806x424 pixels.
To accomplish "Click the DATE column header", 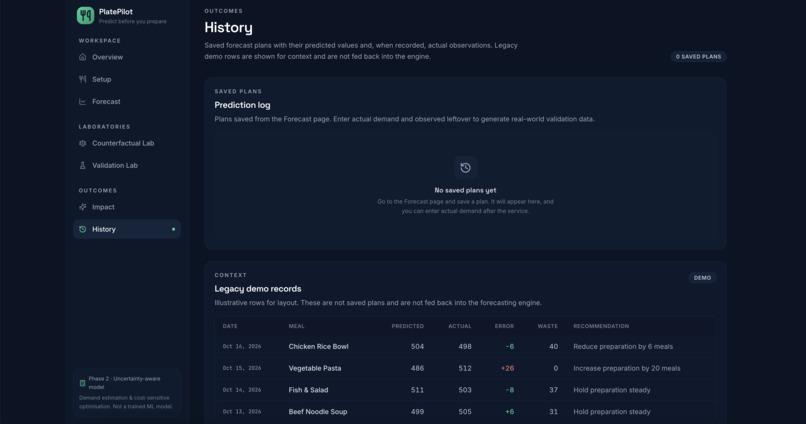I will [230, 326].
